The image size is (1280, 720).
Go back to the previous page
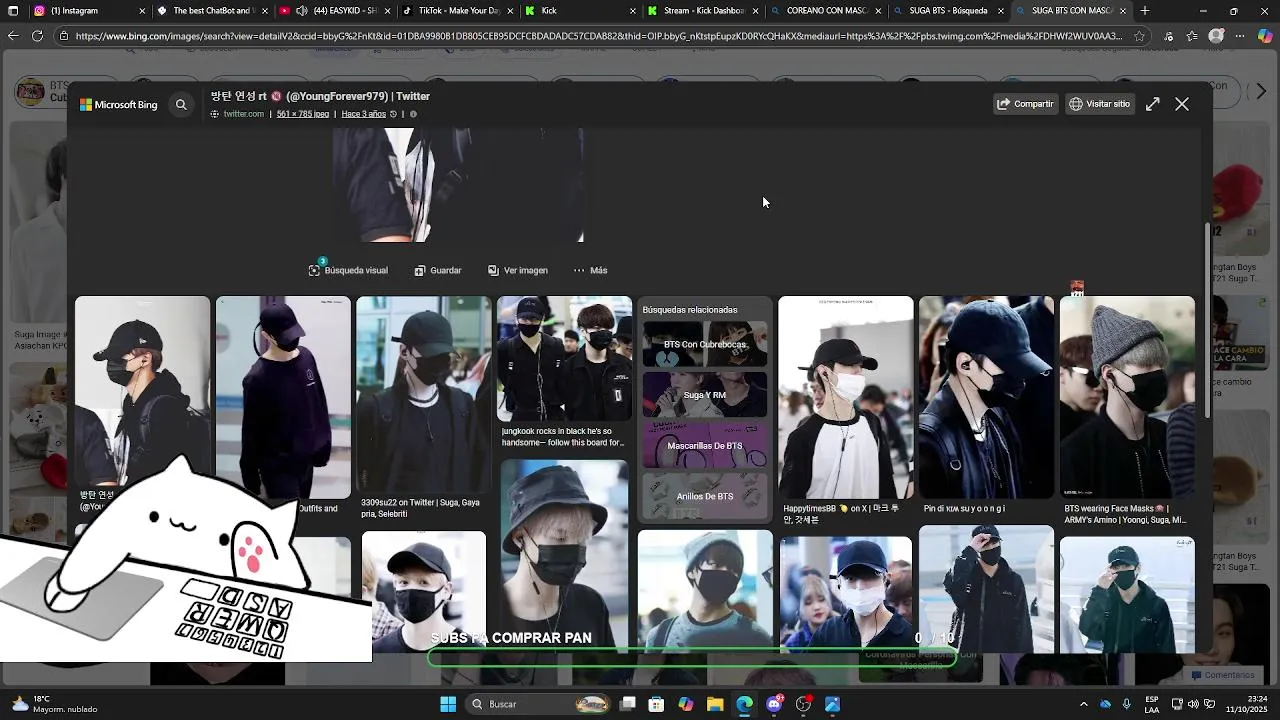tap(13, 36)
